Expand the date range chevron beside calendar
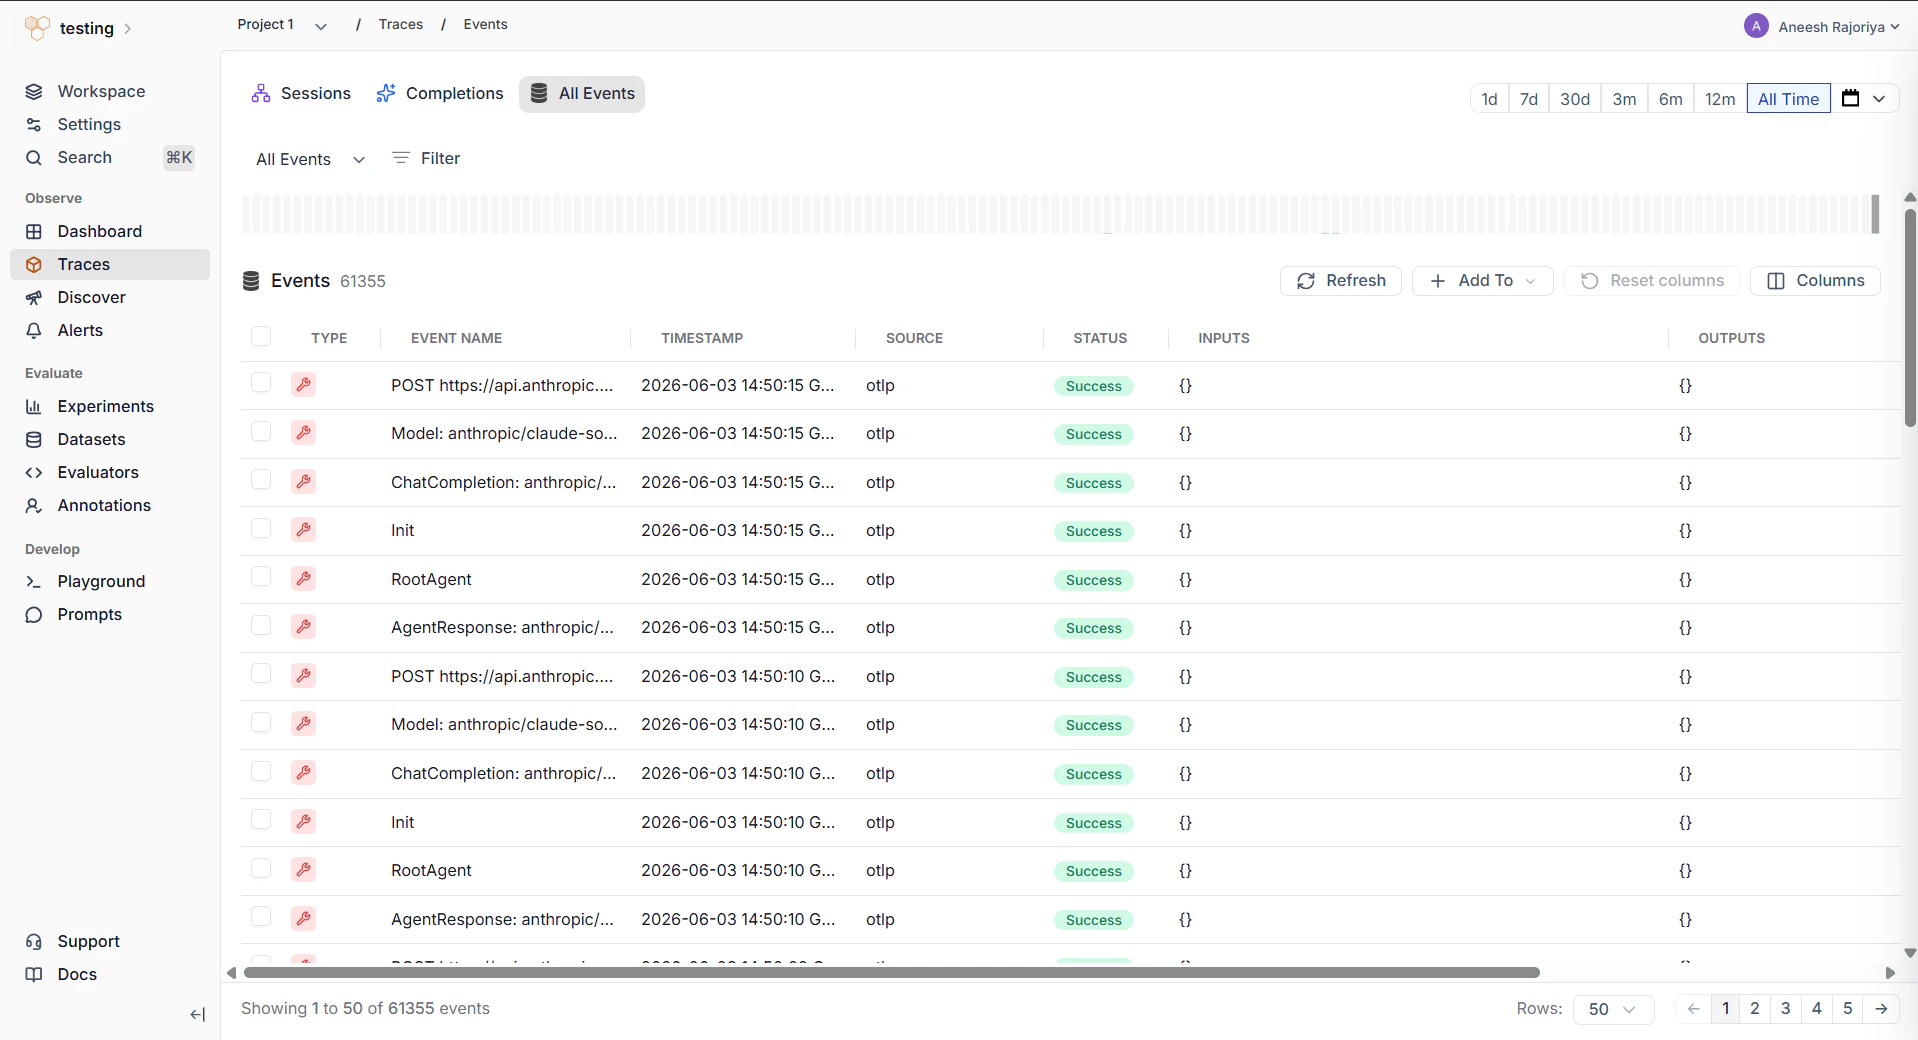 (1879, 98)
